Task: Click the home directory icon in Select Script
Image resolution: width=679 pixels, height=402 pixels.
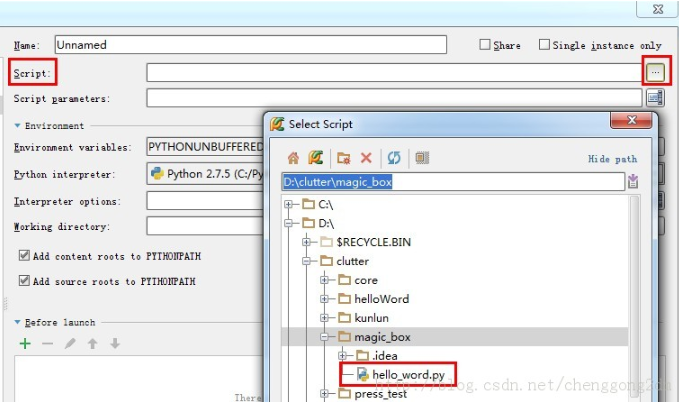Action: point(293,158)
